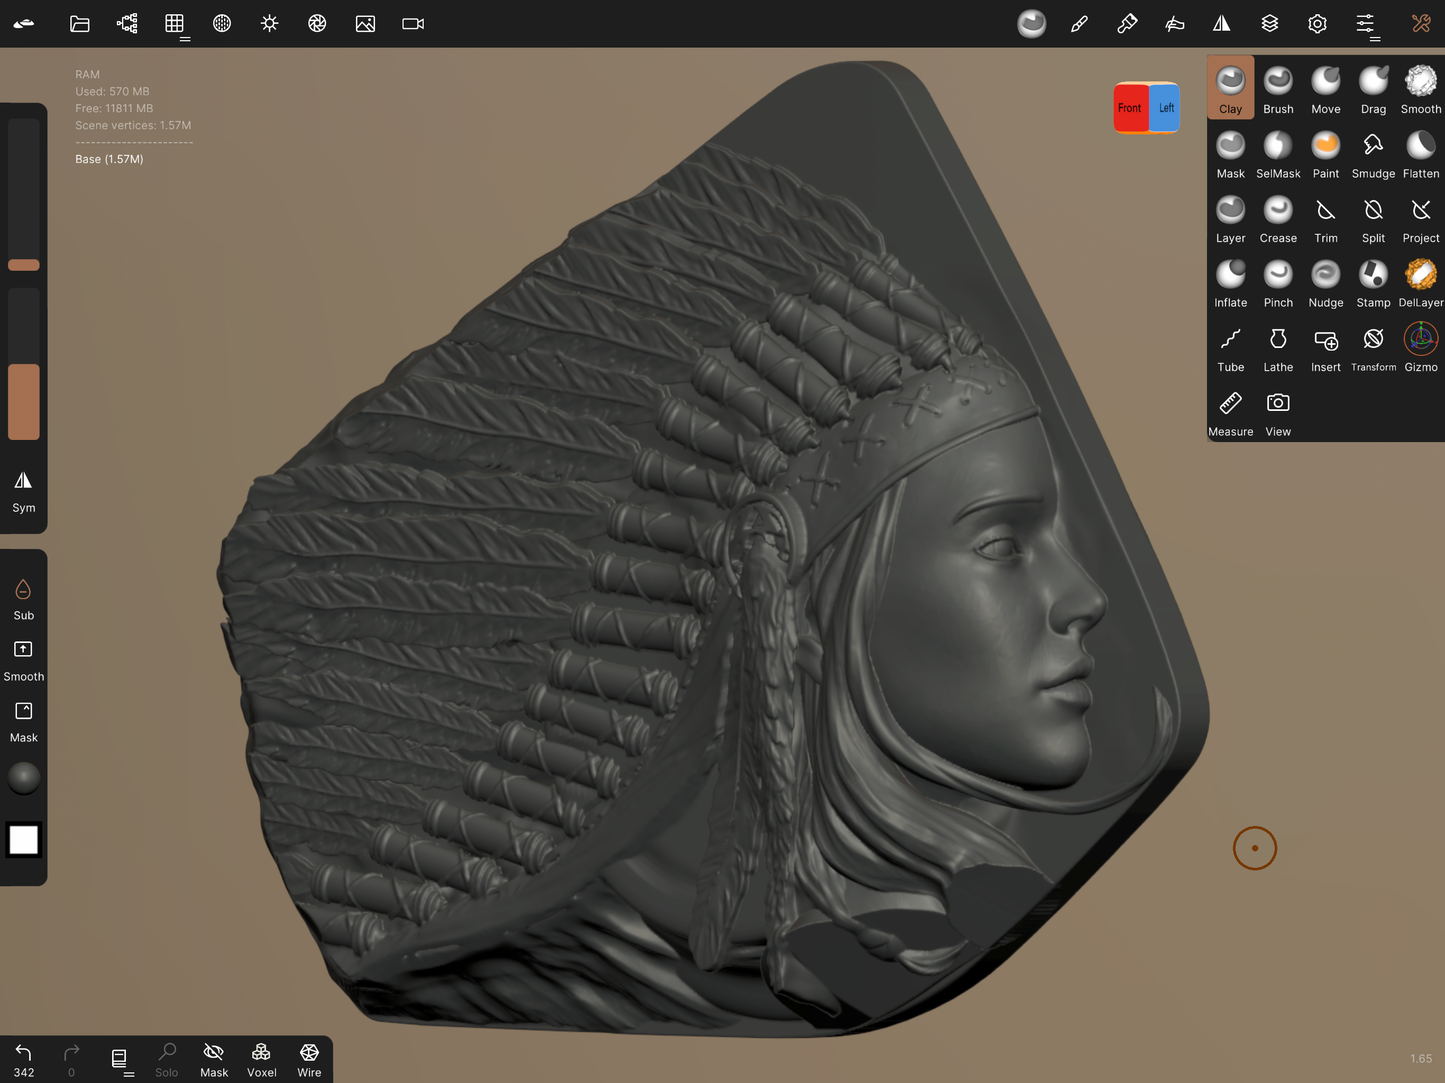Select the Clay sculpting tool
1445x1083 pixels.
click(1230, 88)
